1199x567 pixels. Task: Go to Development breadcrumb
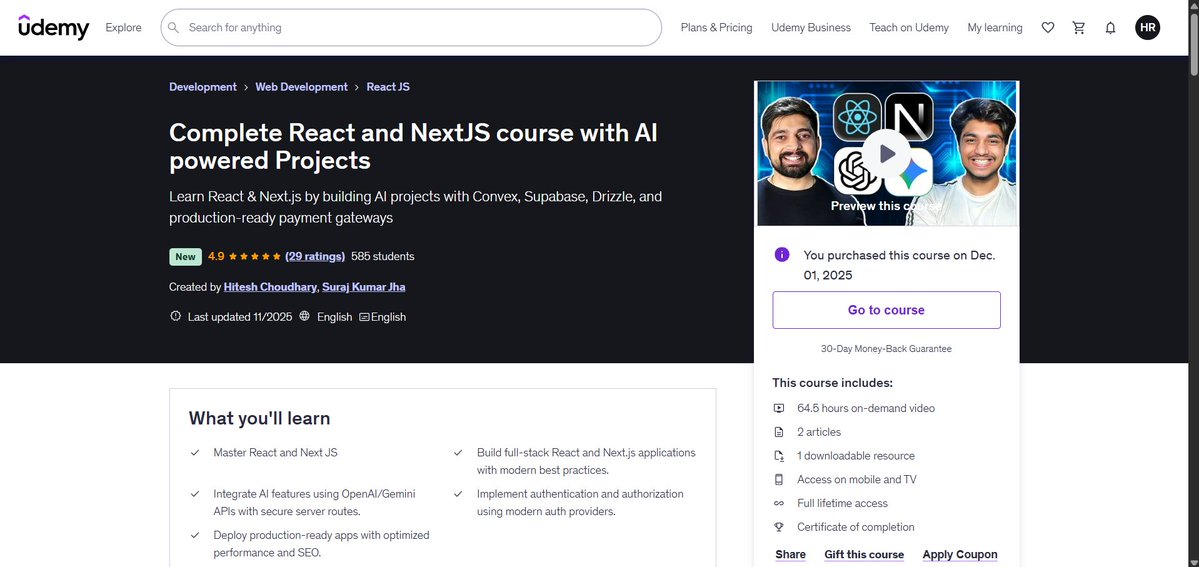pos(203,87)
